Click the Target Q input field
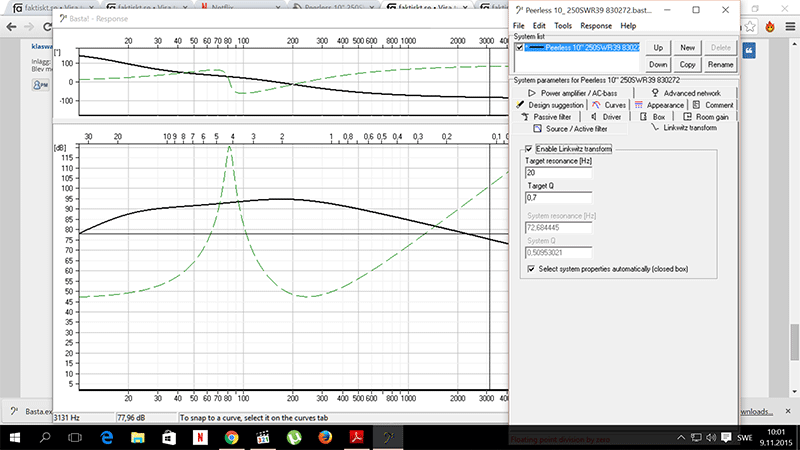800x450 pixels. (x=558, y=197)
